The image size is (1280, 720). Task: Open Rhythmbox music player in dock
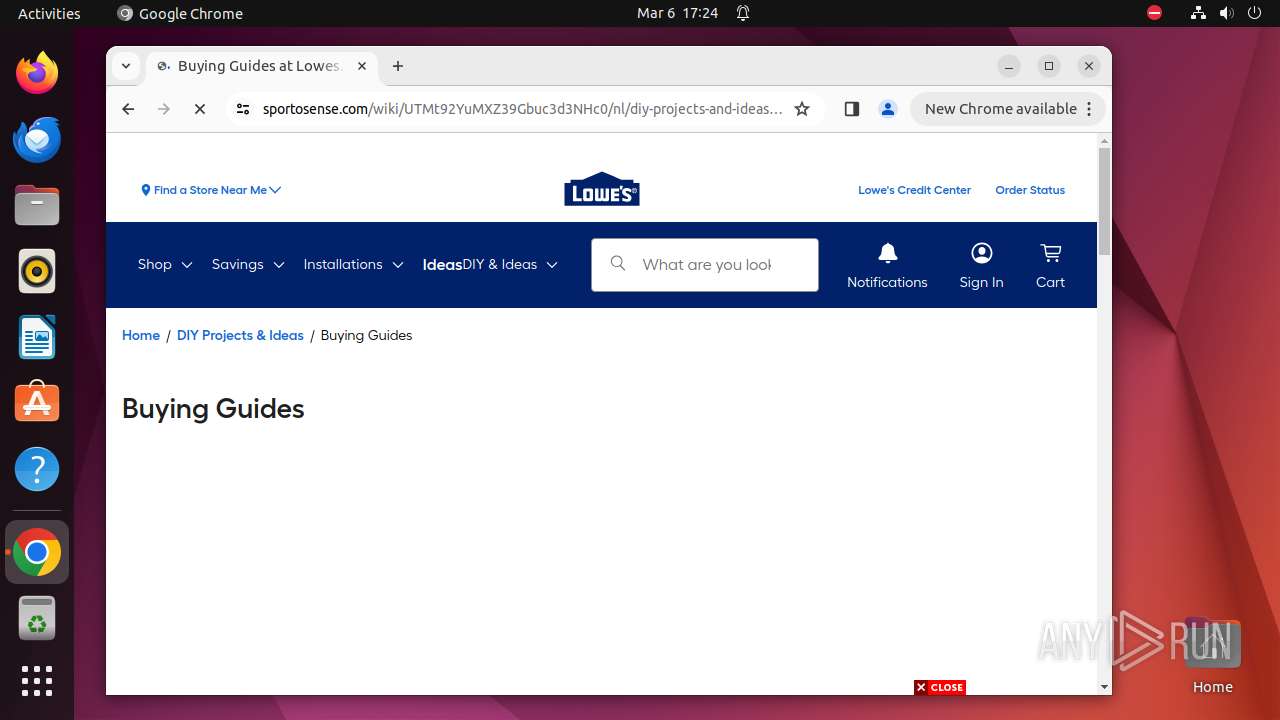[37, 271]
